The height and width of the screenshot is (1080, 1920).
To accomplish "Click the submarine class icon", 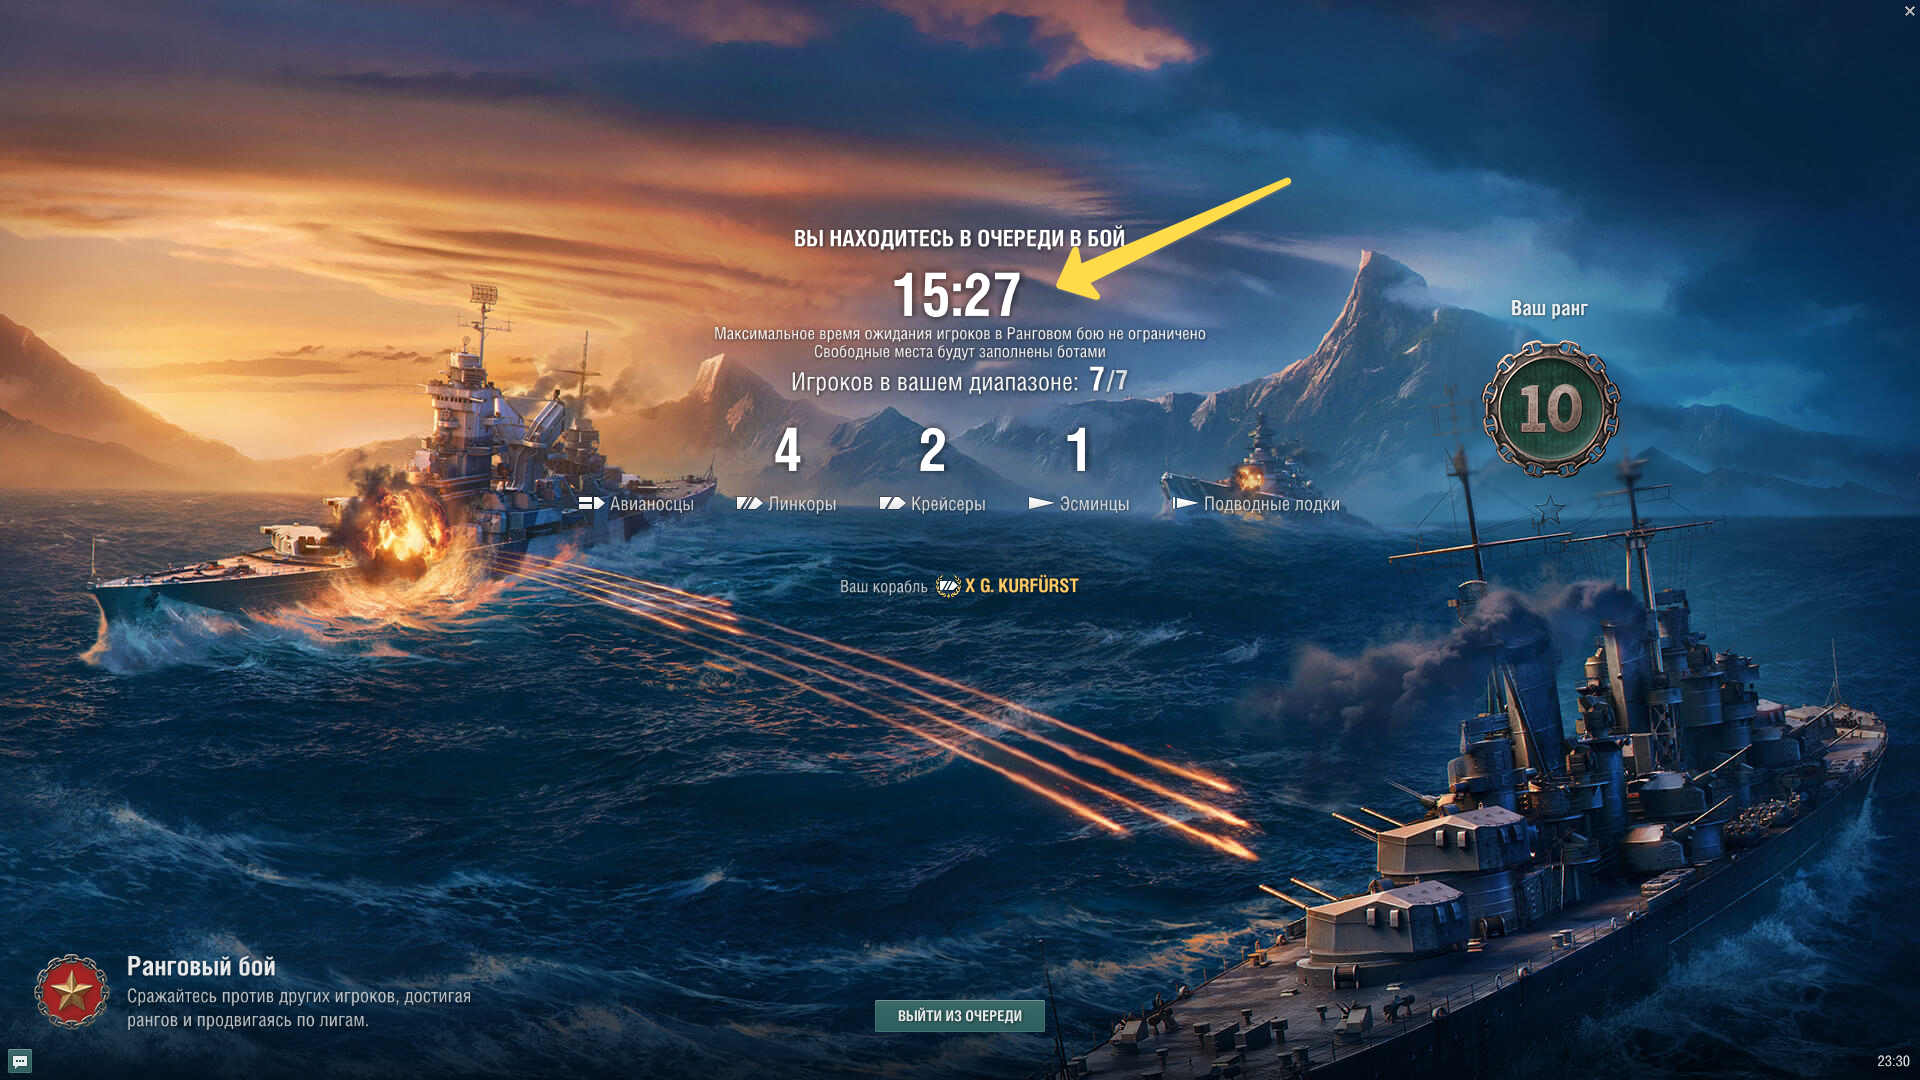I will tap(1184, 504).
